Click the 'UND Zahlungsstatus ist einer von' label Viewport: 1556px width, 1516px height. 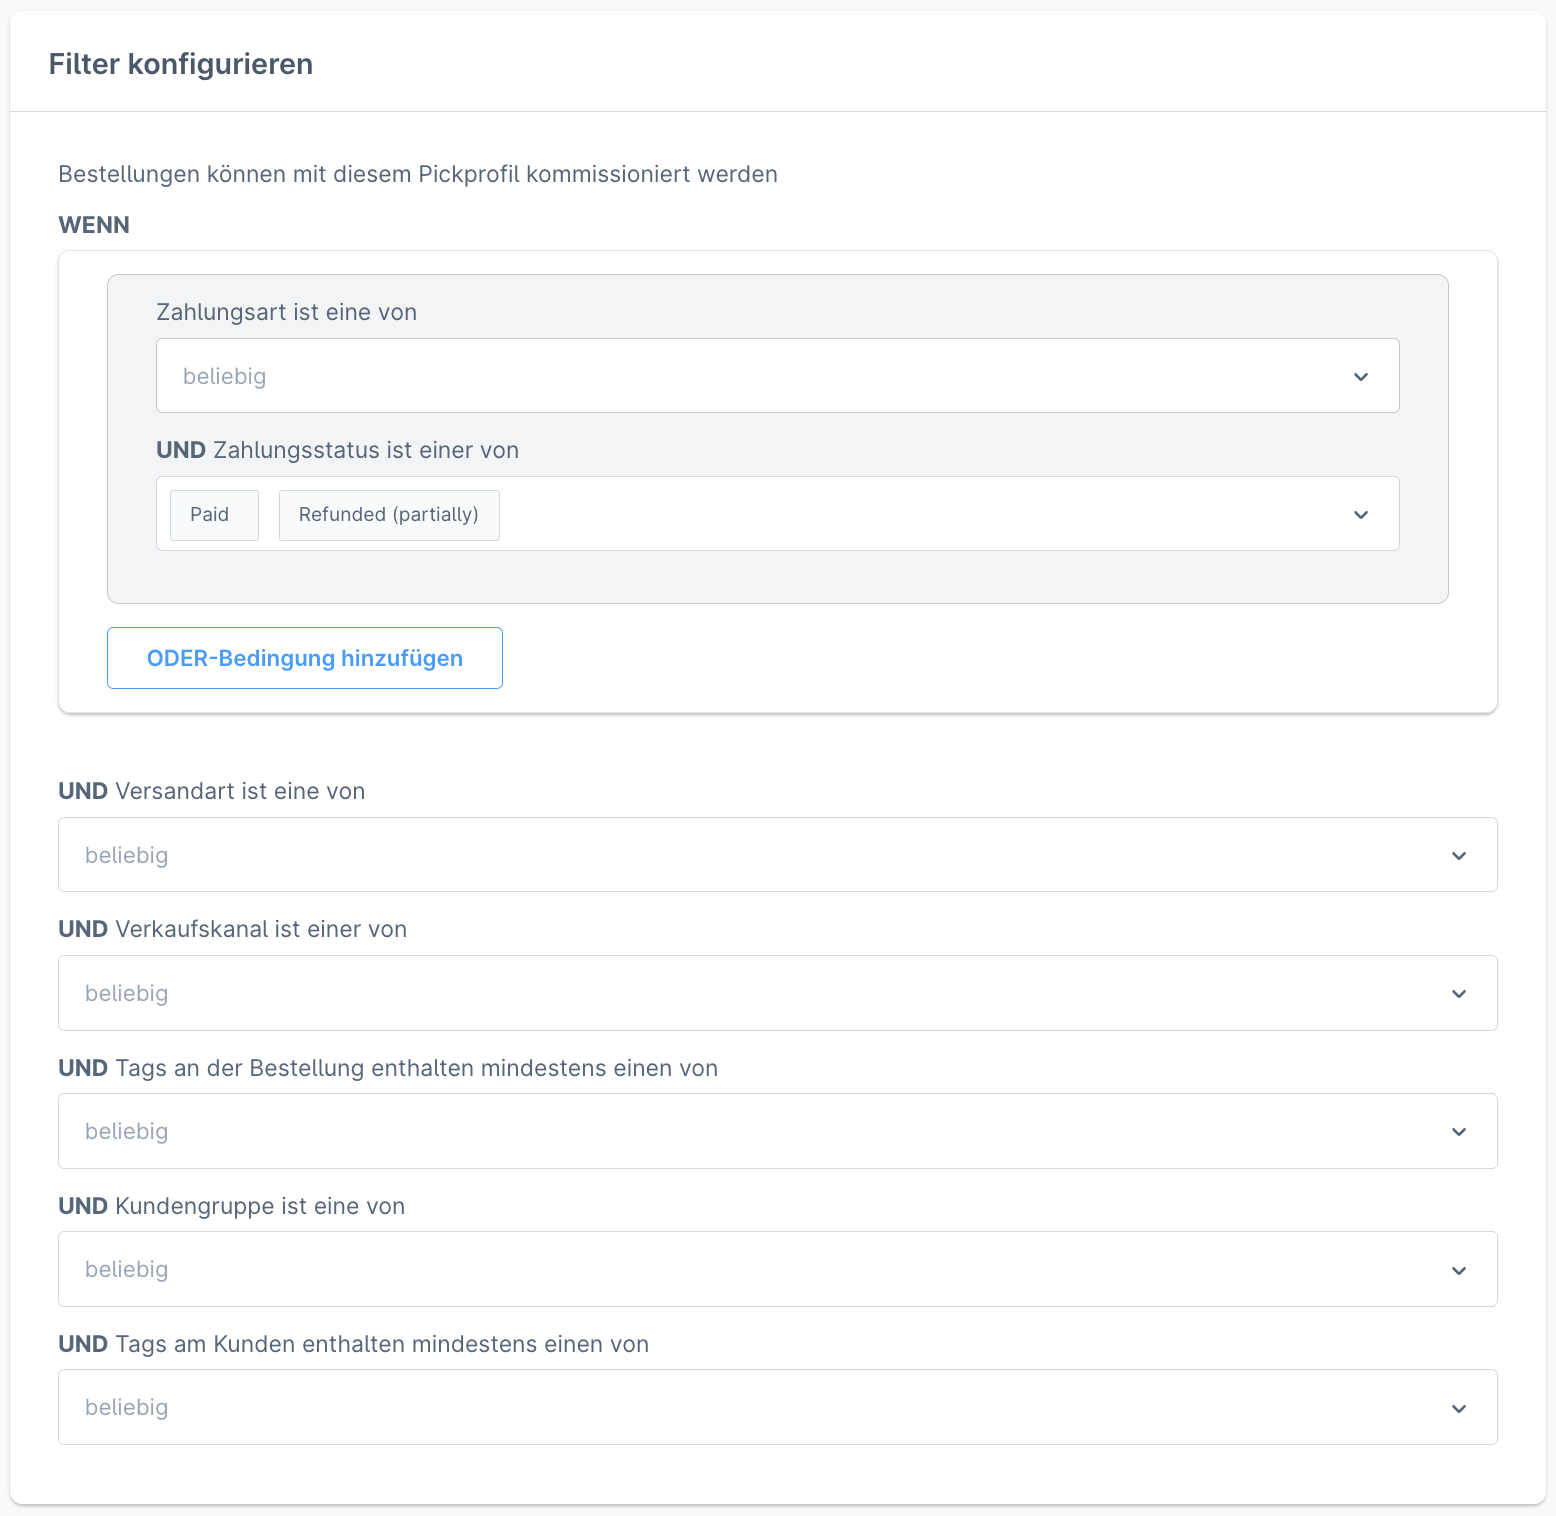coord(338,450)
